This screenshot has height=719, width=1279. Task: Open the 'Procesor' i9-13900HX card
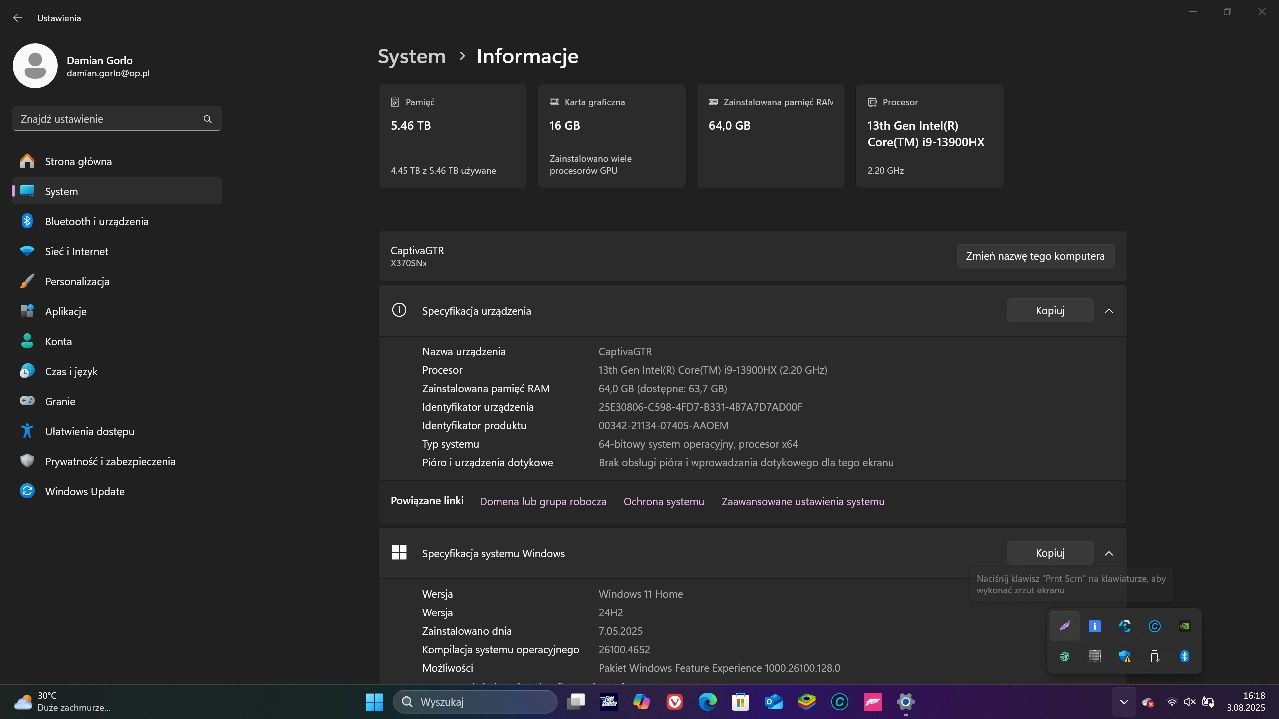pos(929,136)
